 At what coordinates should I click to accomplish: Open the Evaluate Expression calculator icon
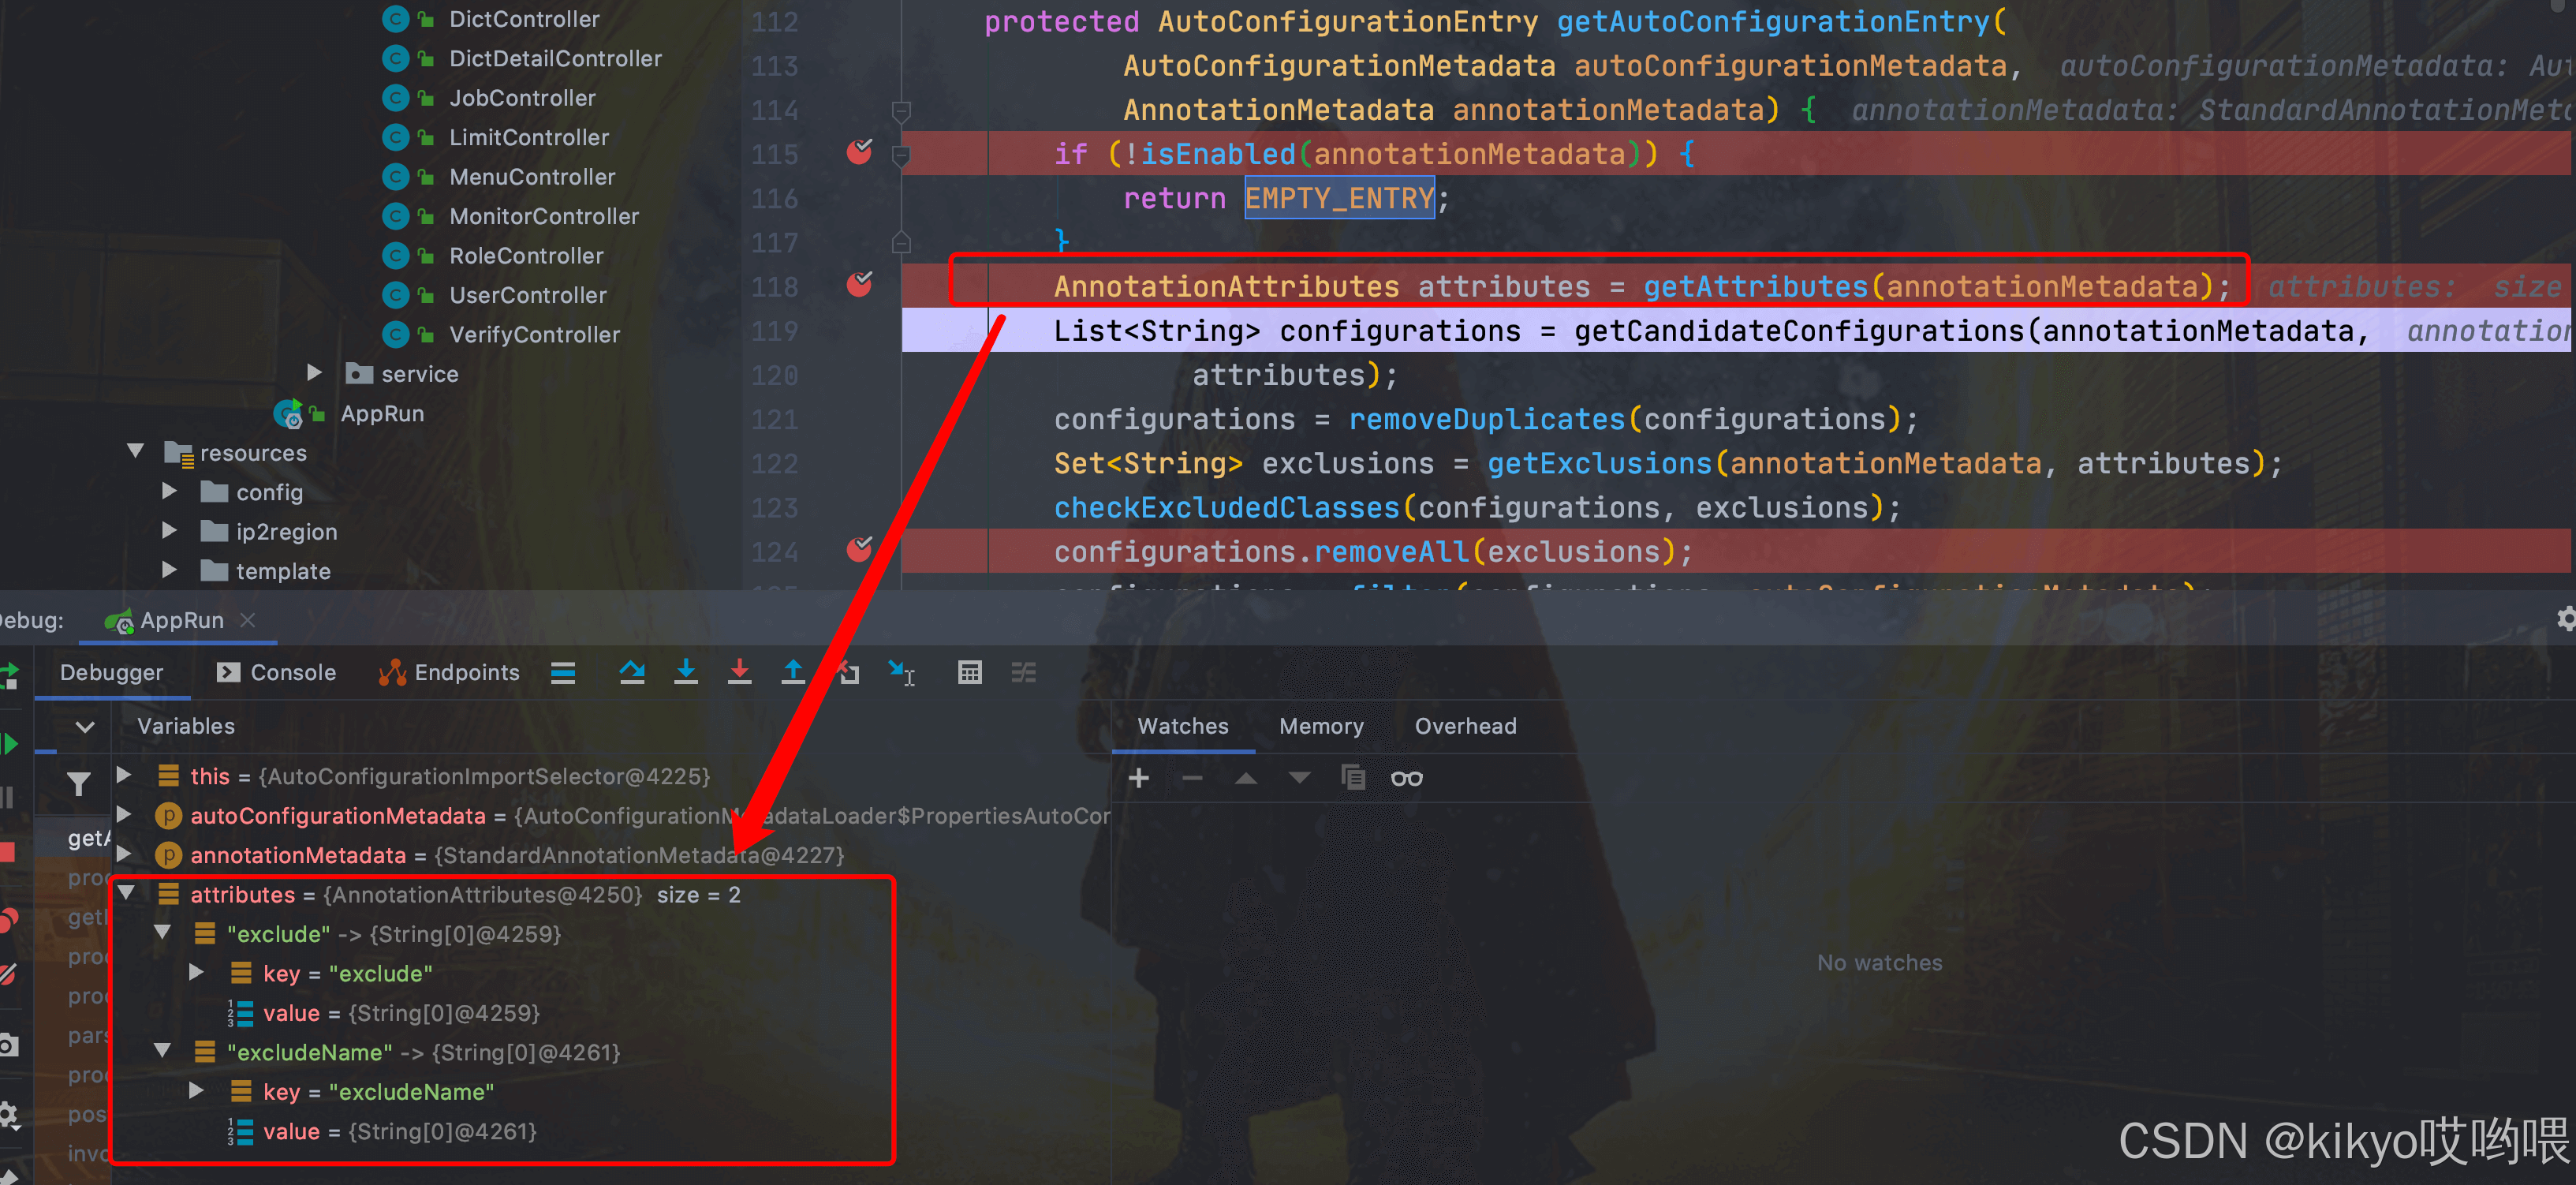tap(969, 672)
